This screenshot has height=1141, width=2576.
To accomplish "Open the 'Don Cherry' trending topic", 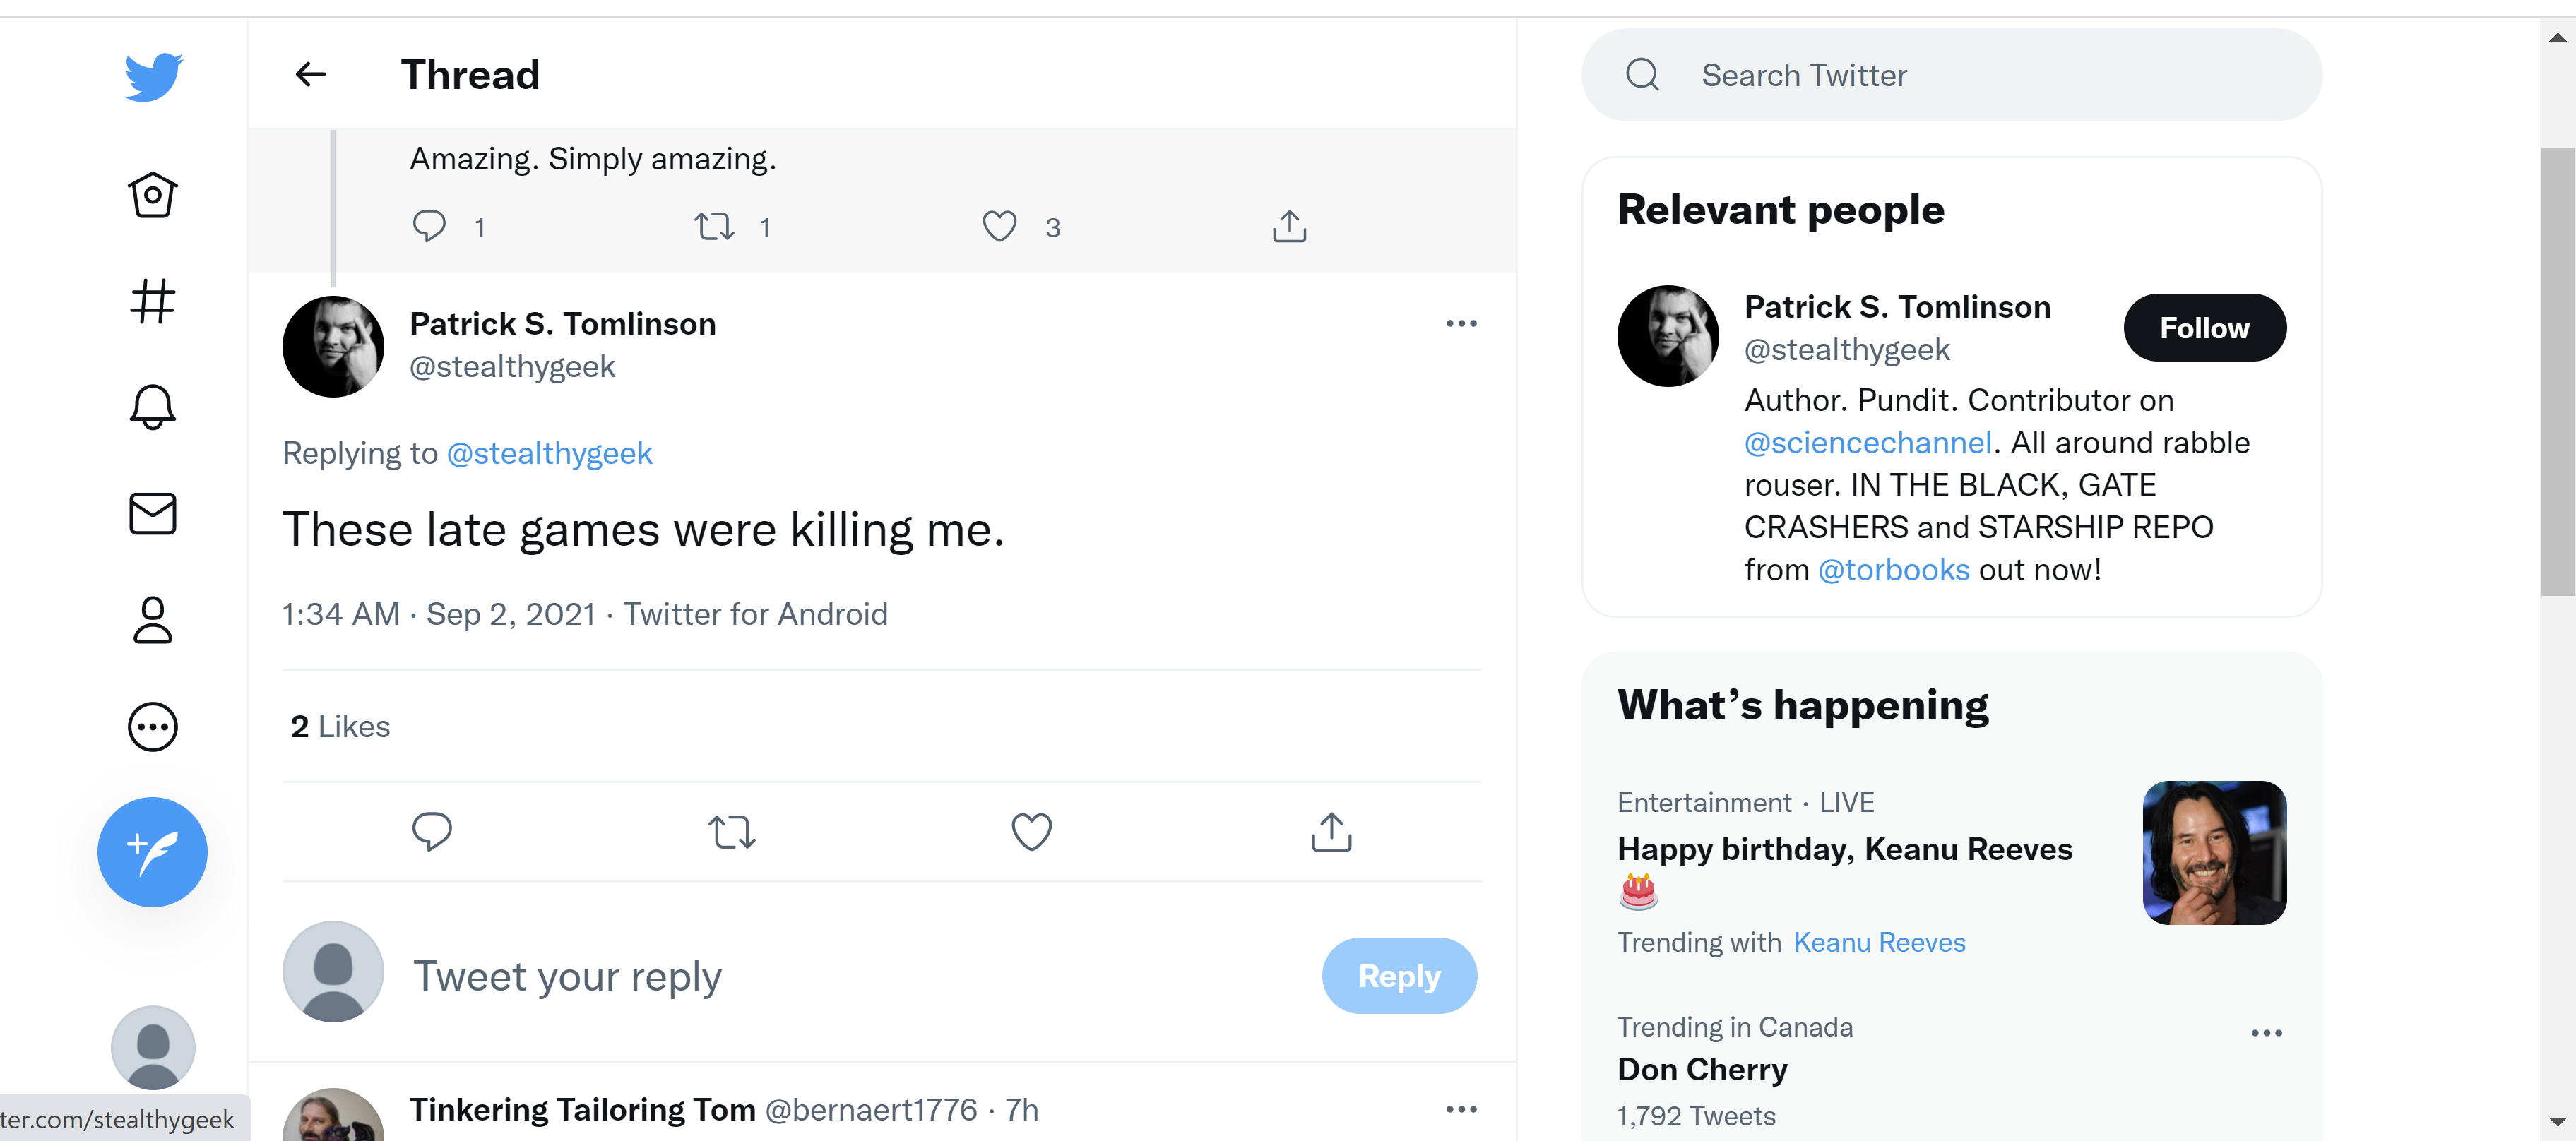I will [x=1702, y=1070].
